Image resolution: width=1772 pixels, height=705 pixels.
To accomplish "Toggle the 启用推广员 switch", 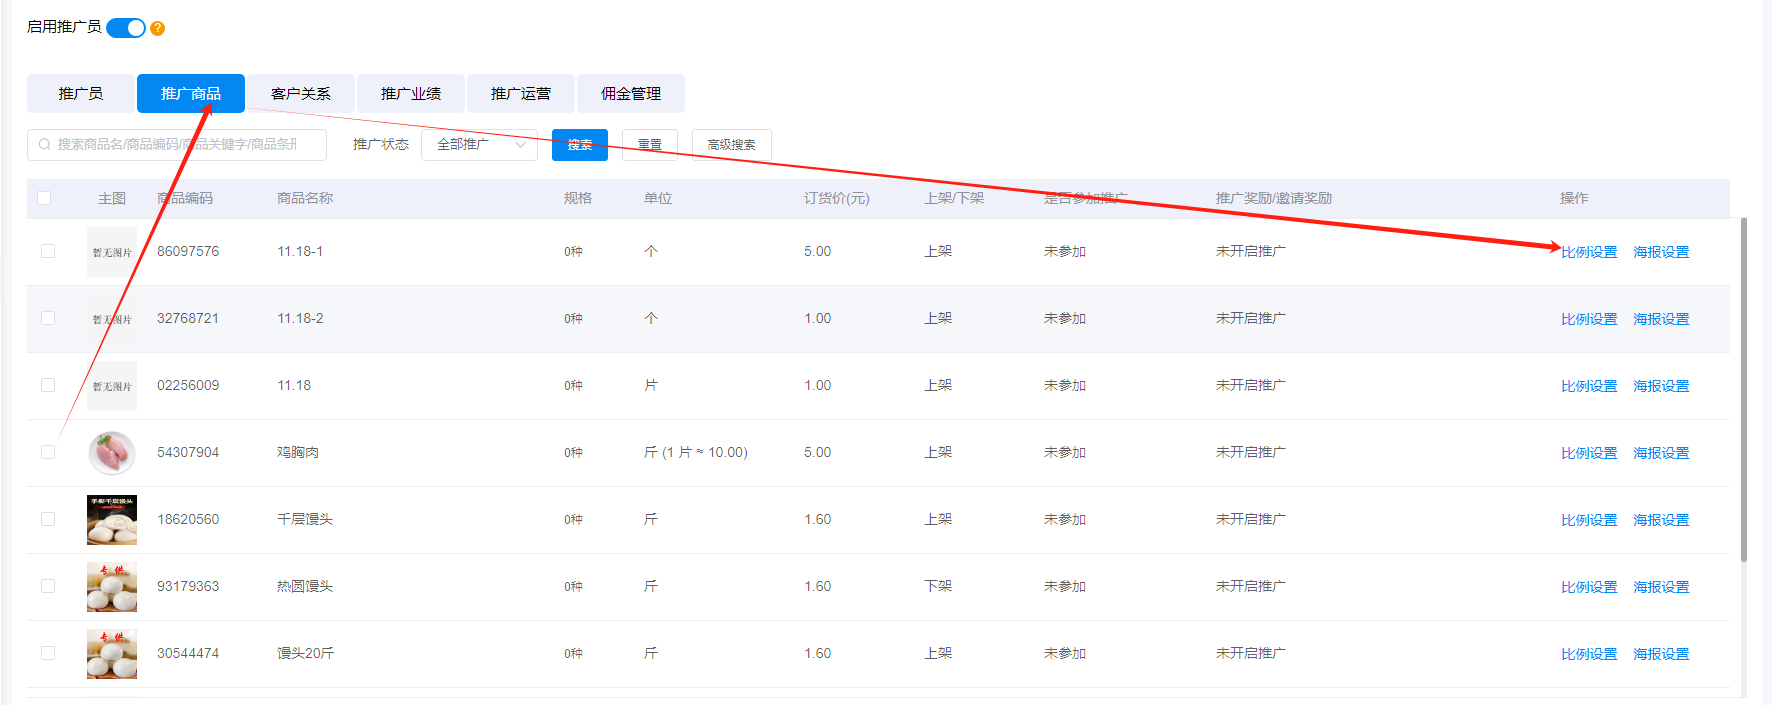I will pyautogui.click(x=126, y=28).
